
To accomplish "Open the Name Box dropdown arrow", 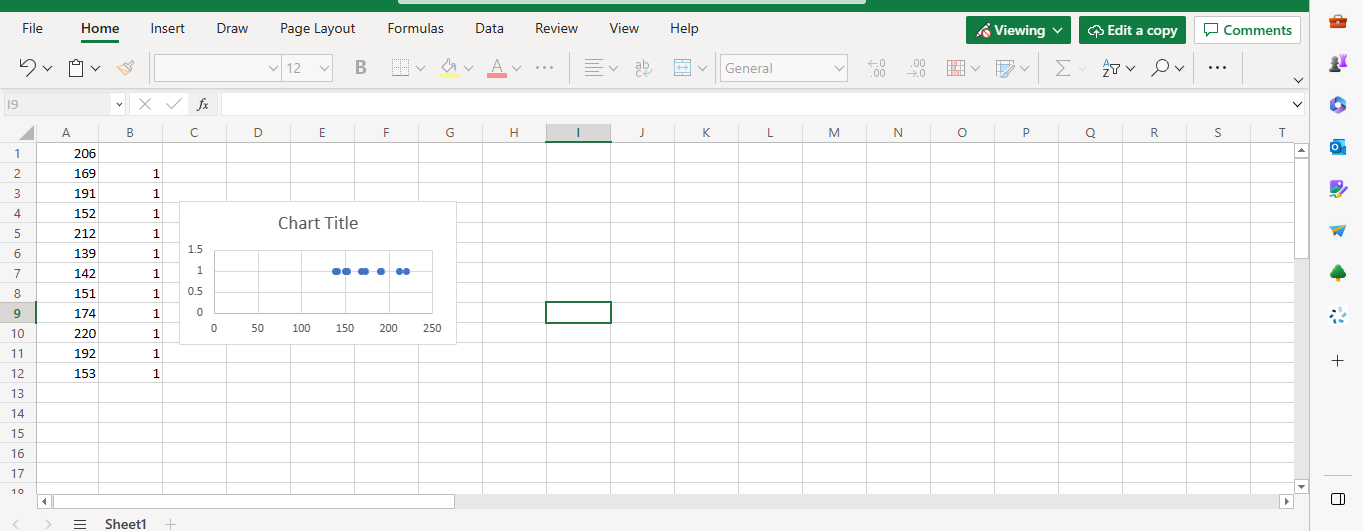I will [119, 104].
